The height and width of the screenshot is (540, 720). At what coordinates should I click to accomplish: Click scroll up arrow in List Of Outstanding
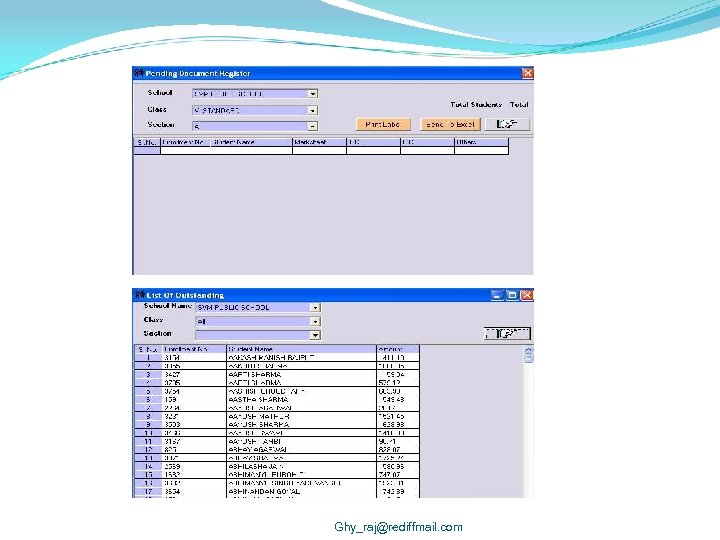pos(529,350)
